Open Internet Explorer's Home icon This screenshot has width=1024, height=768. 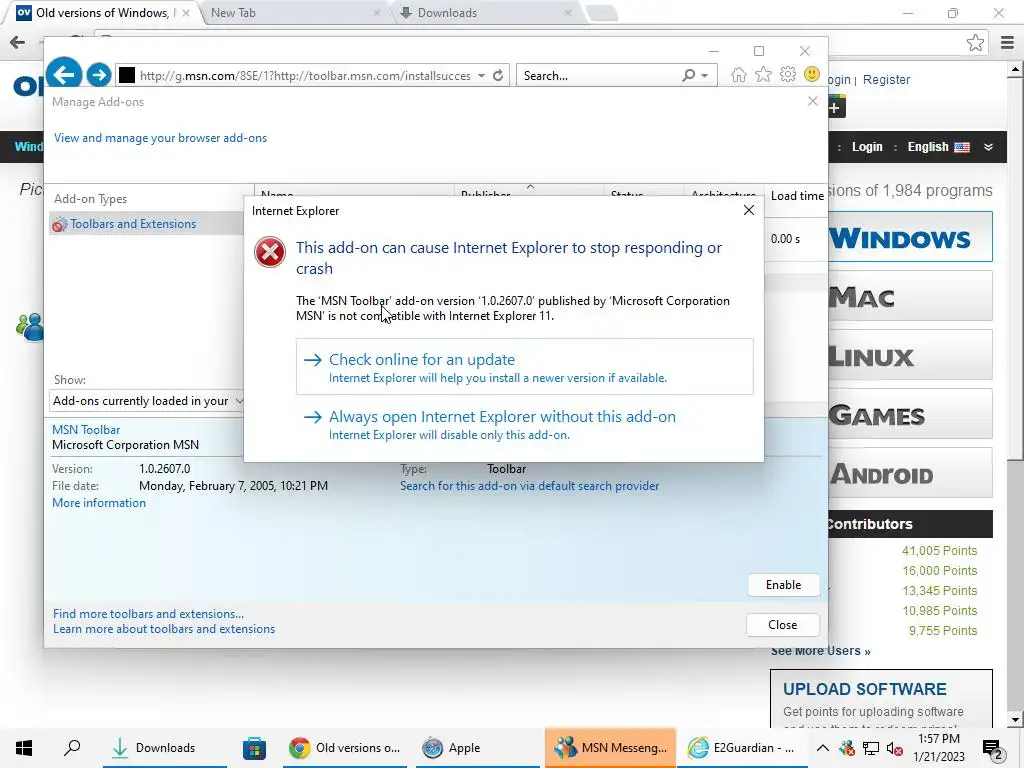(739, 75)
